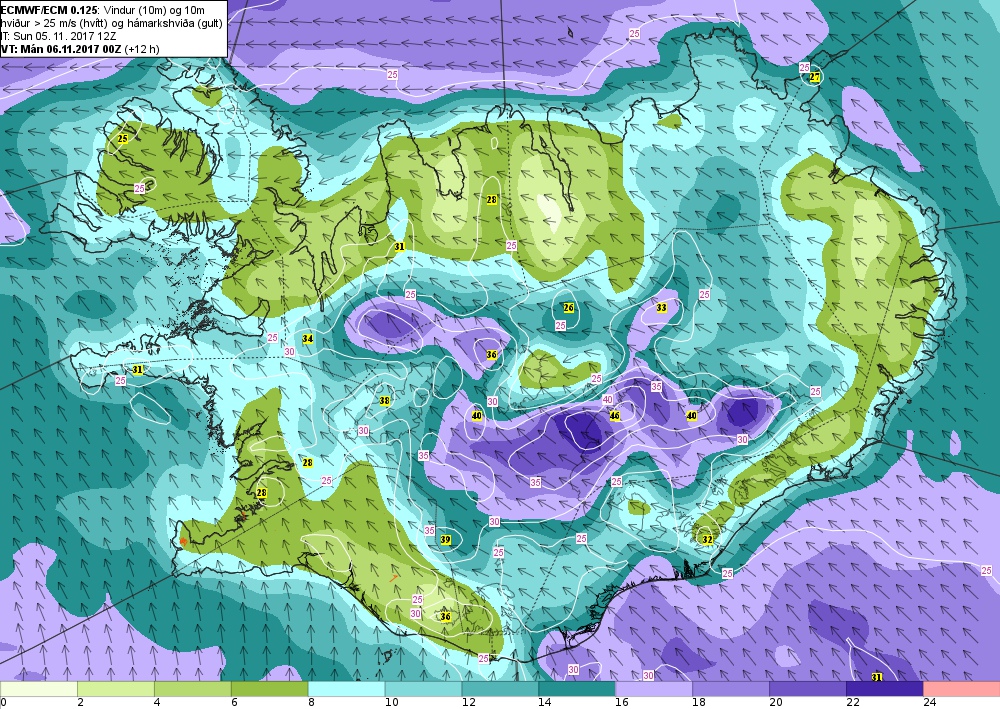
Task: Click the 'VT: Mán 06.11.2017 00Z' valid time
Action: pyautogui.click(x=62, y=48)
